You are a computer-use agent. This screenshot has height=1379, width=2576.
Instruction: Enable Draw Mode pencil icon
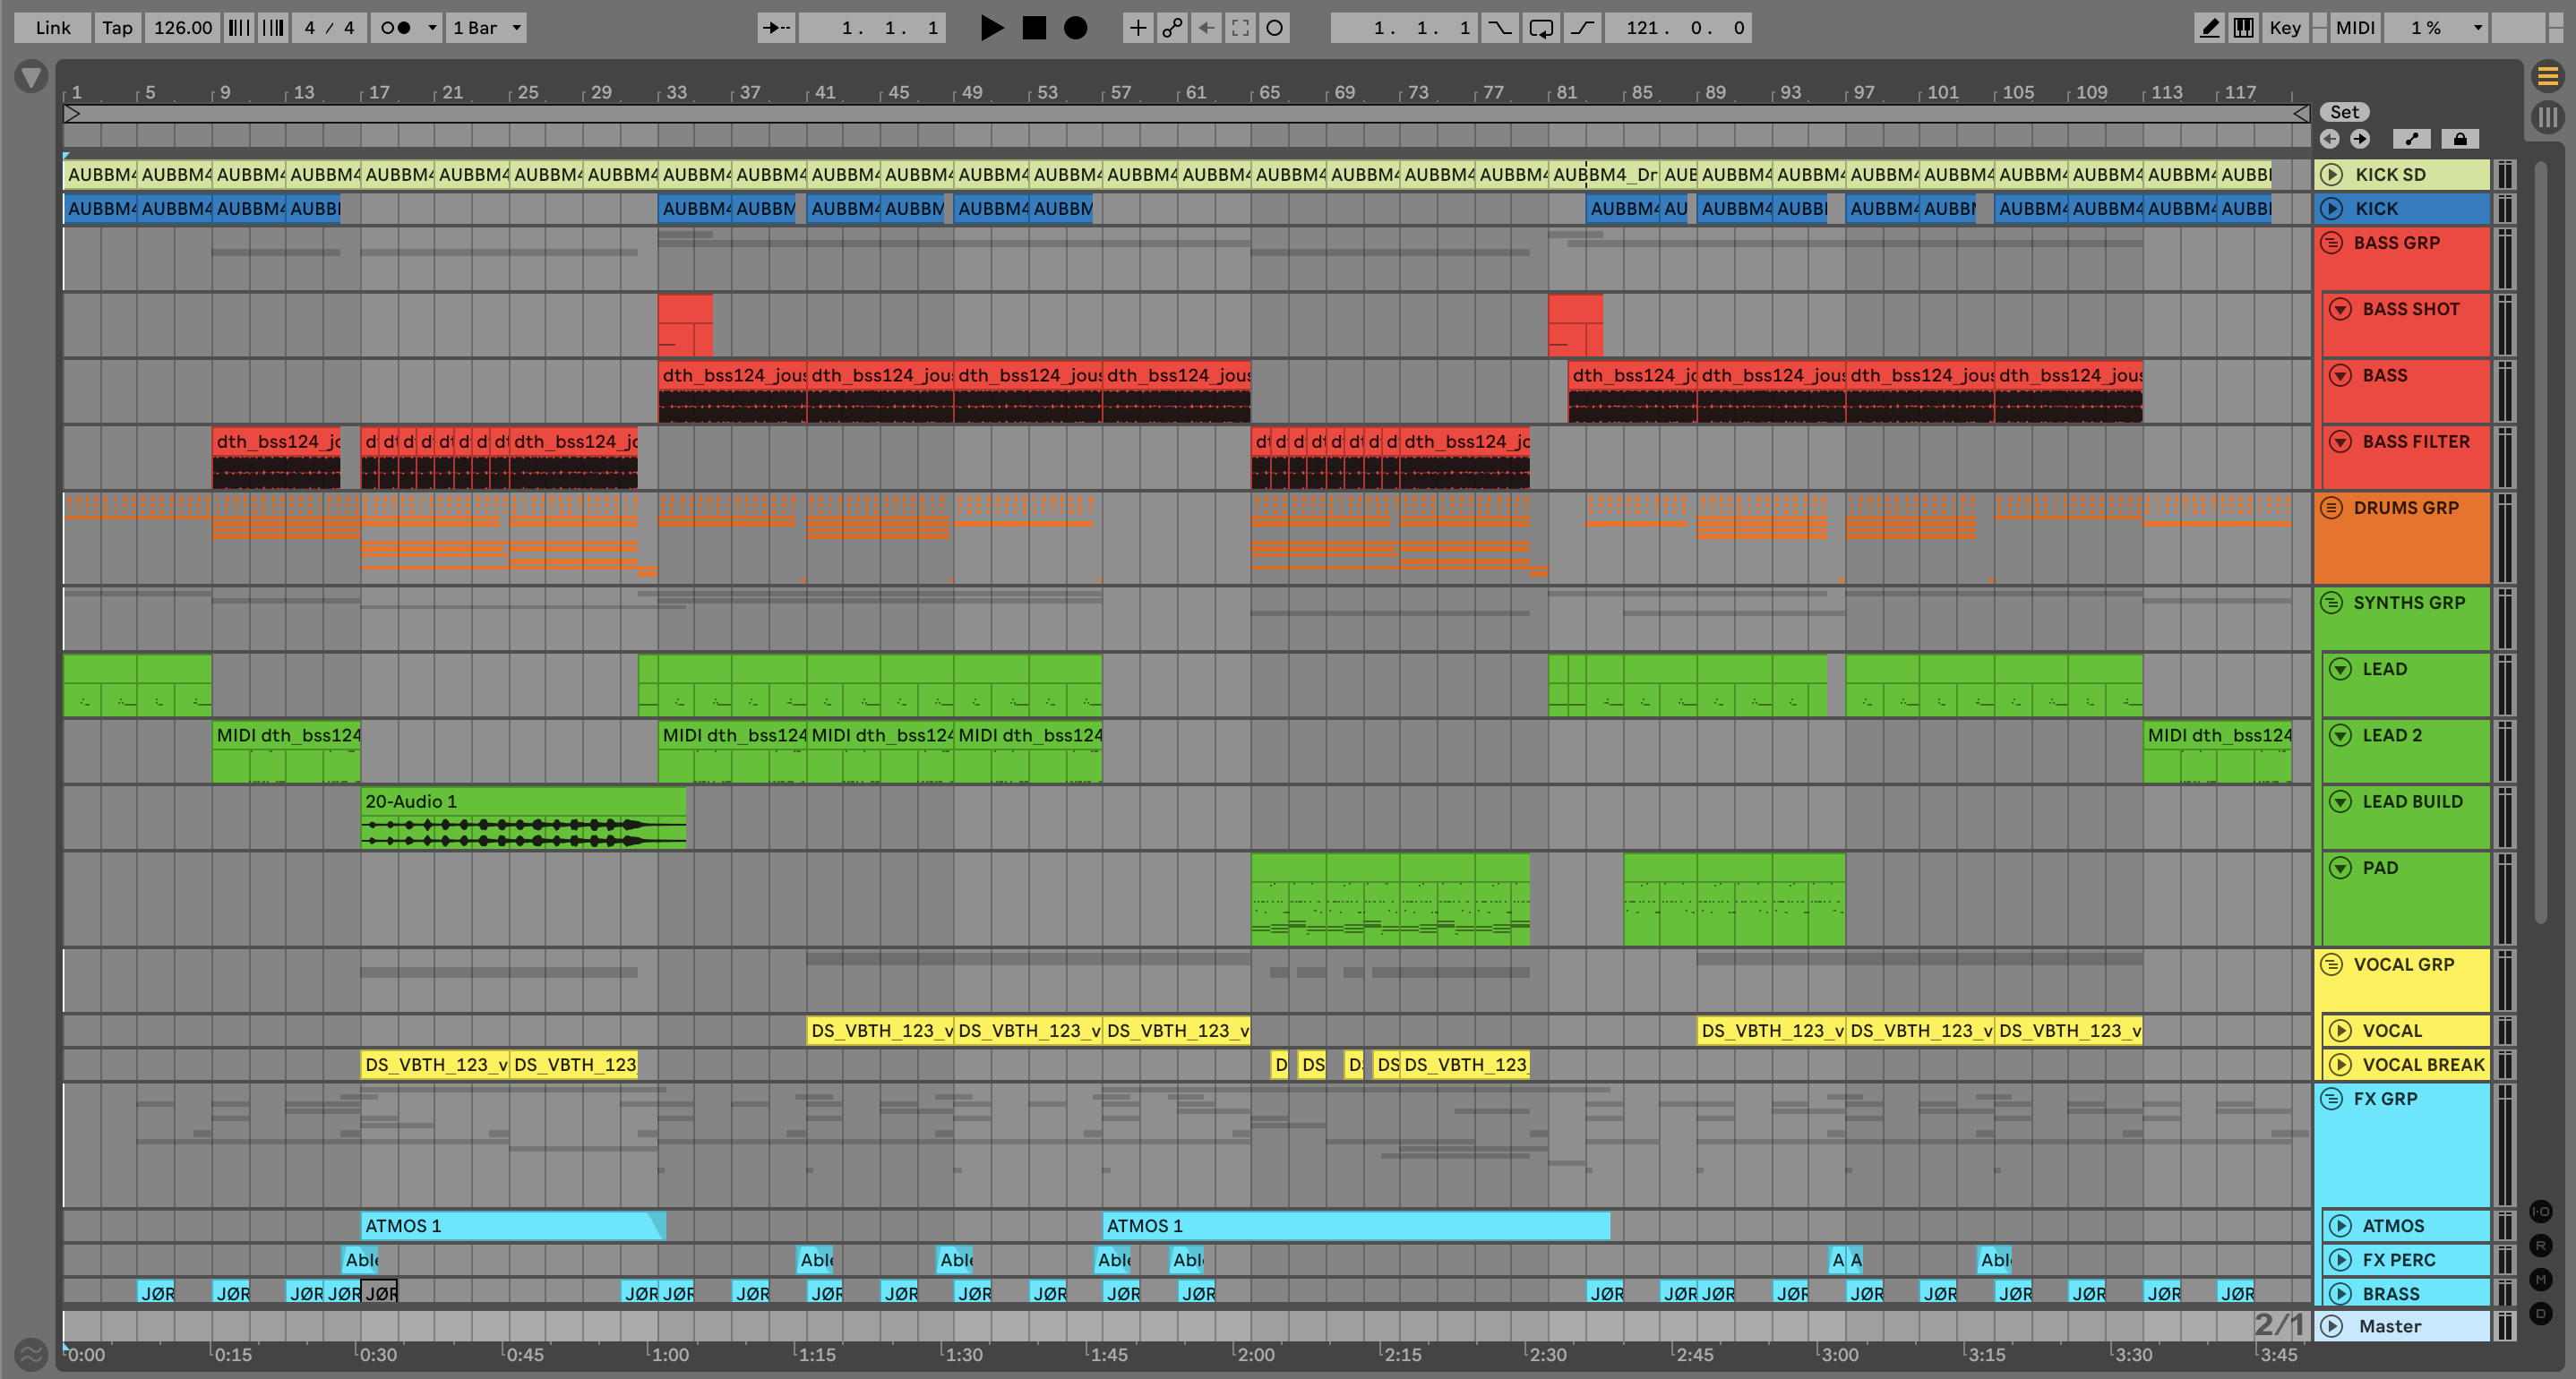click(x=2210, y=28)
